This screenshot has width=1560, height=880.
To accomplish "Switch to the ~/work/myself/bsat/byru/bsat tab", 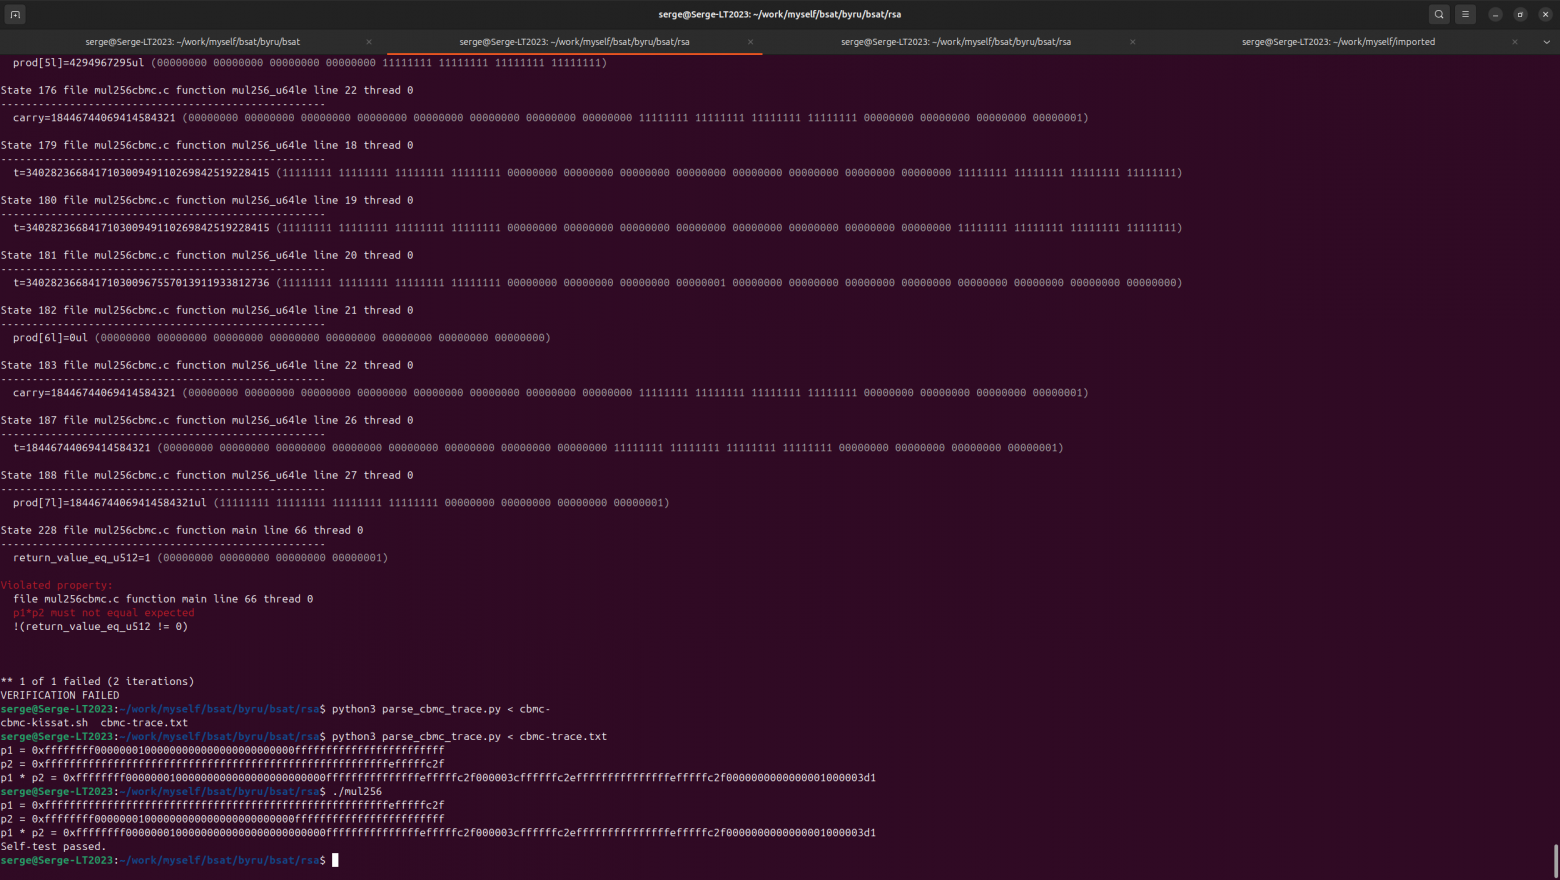I will tap(192, 42).
